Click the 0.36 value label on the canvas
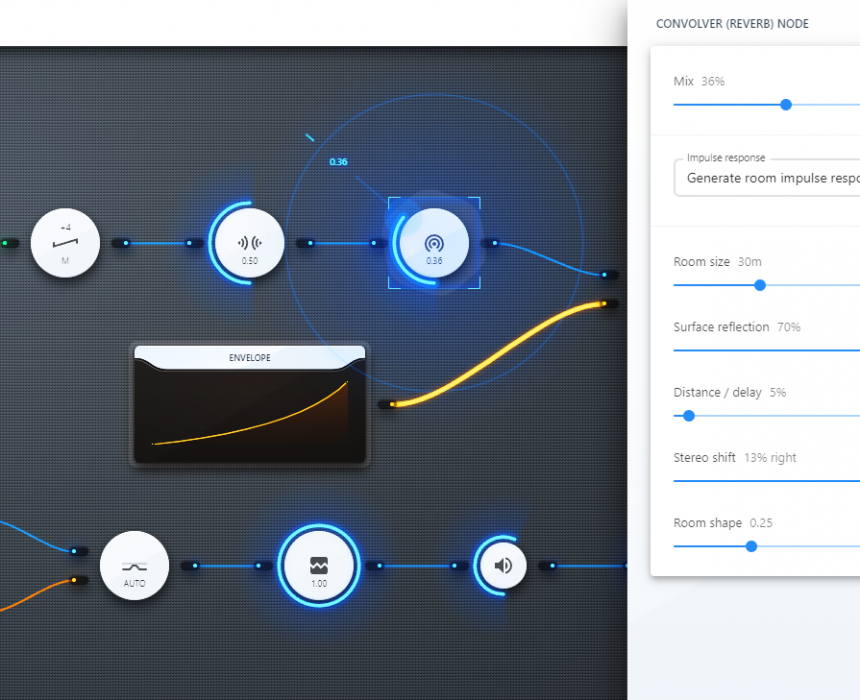Screen dimensions: 860x700 point(337,160)
